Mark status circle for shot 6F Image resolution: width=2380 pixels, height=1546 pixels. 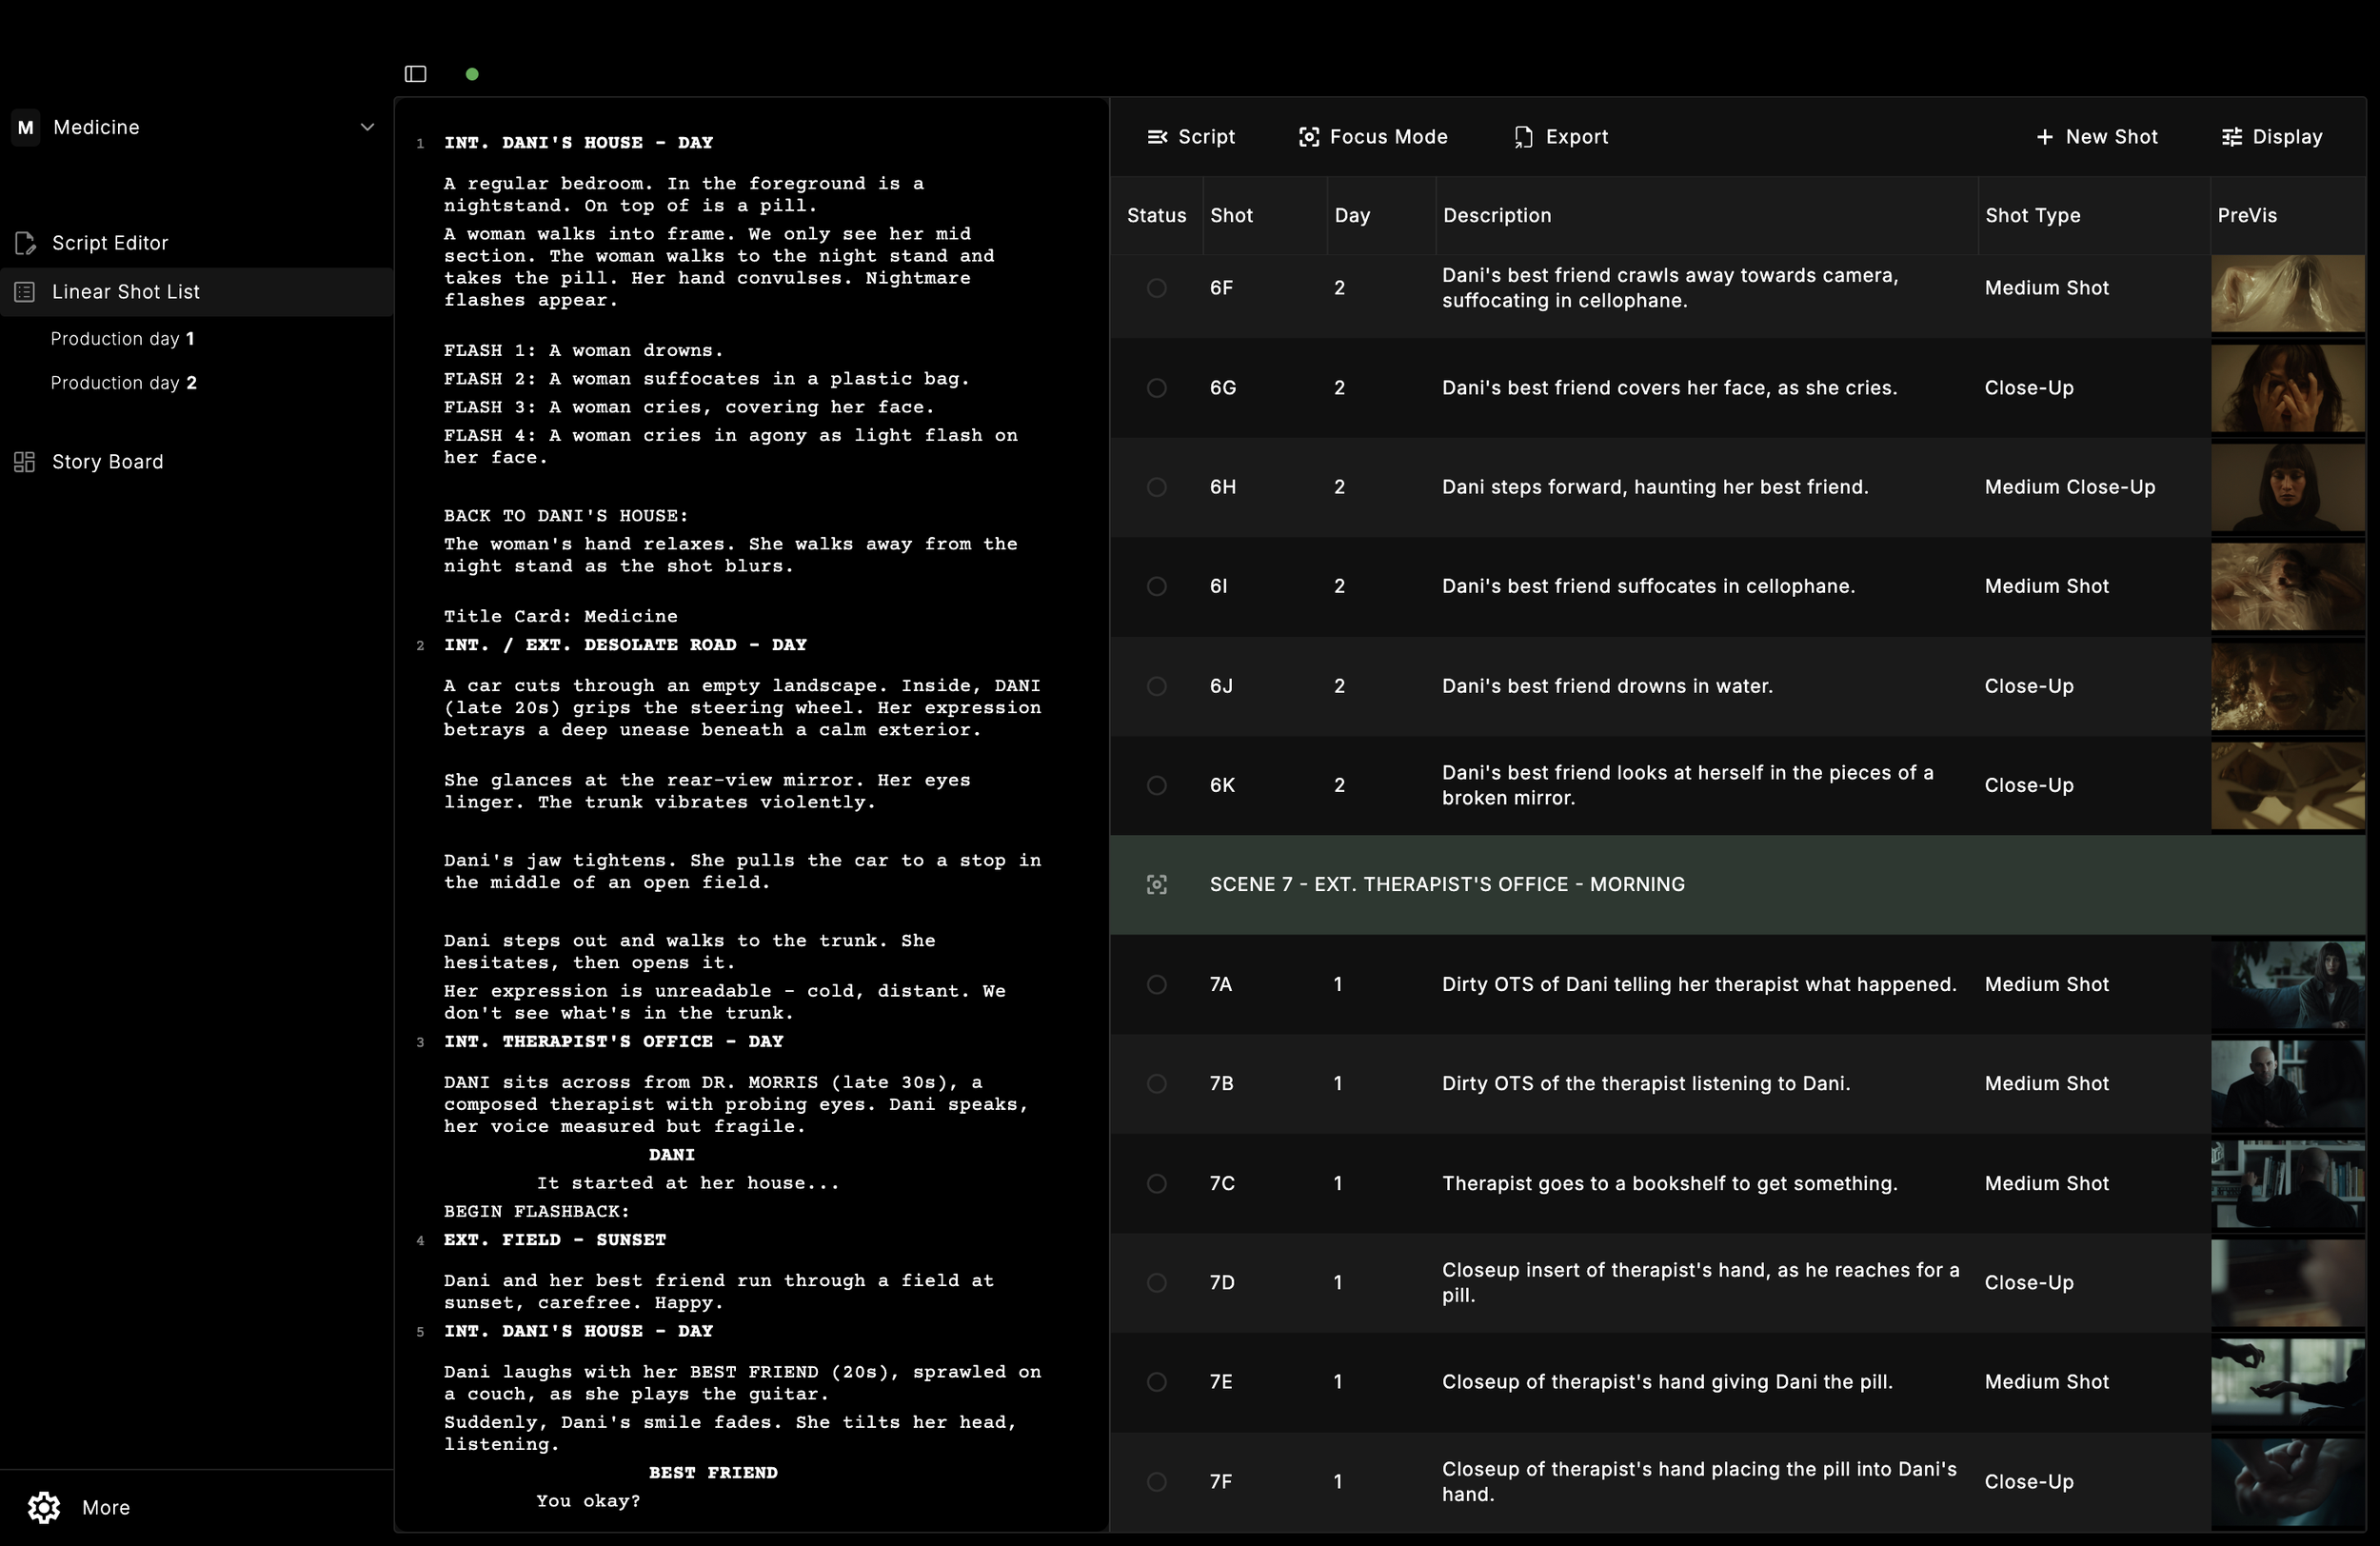[1156, 288]
